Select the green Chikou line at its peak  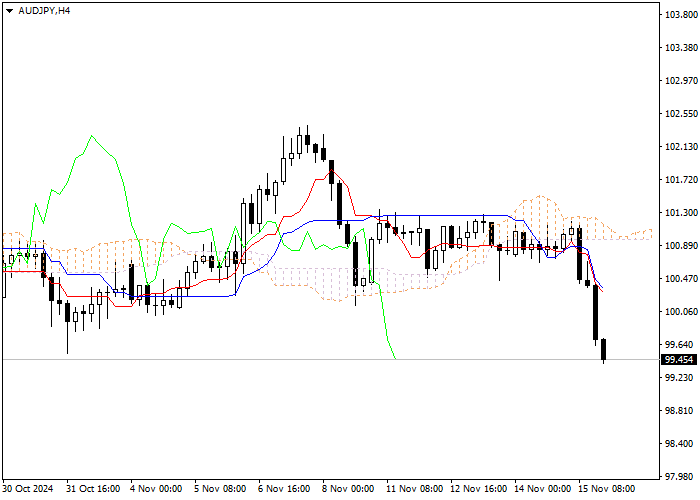pos(92,136)
